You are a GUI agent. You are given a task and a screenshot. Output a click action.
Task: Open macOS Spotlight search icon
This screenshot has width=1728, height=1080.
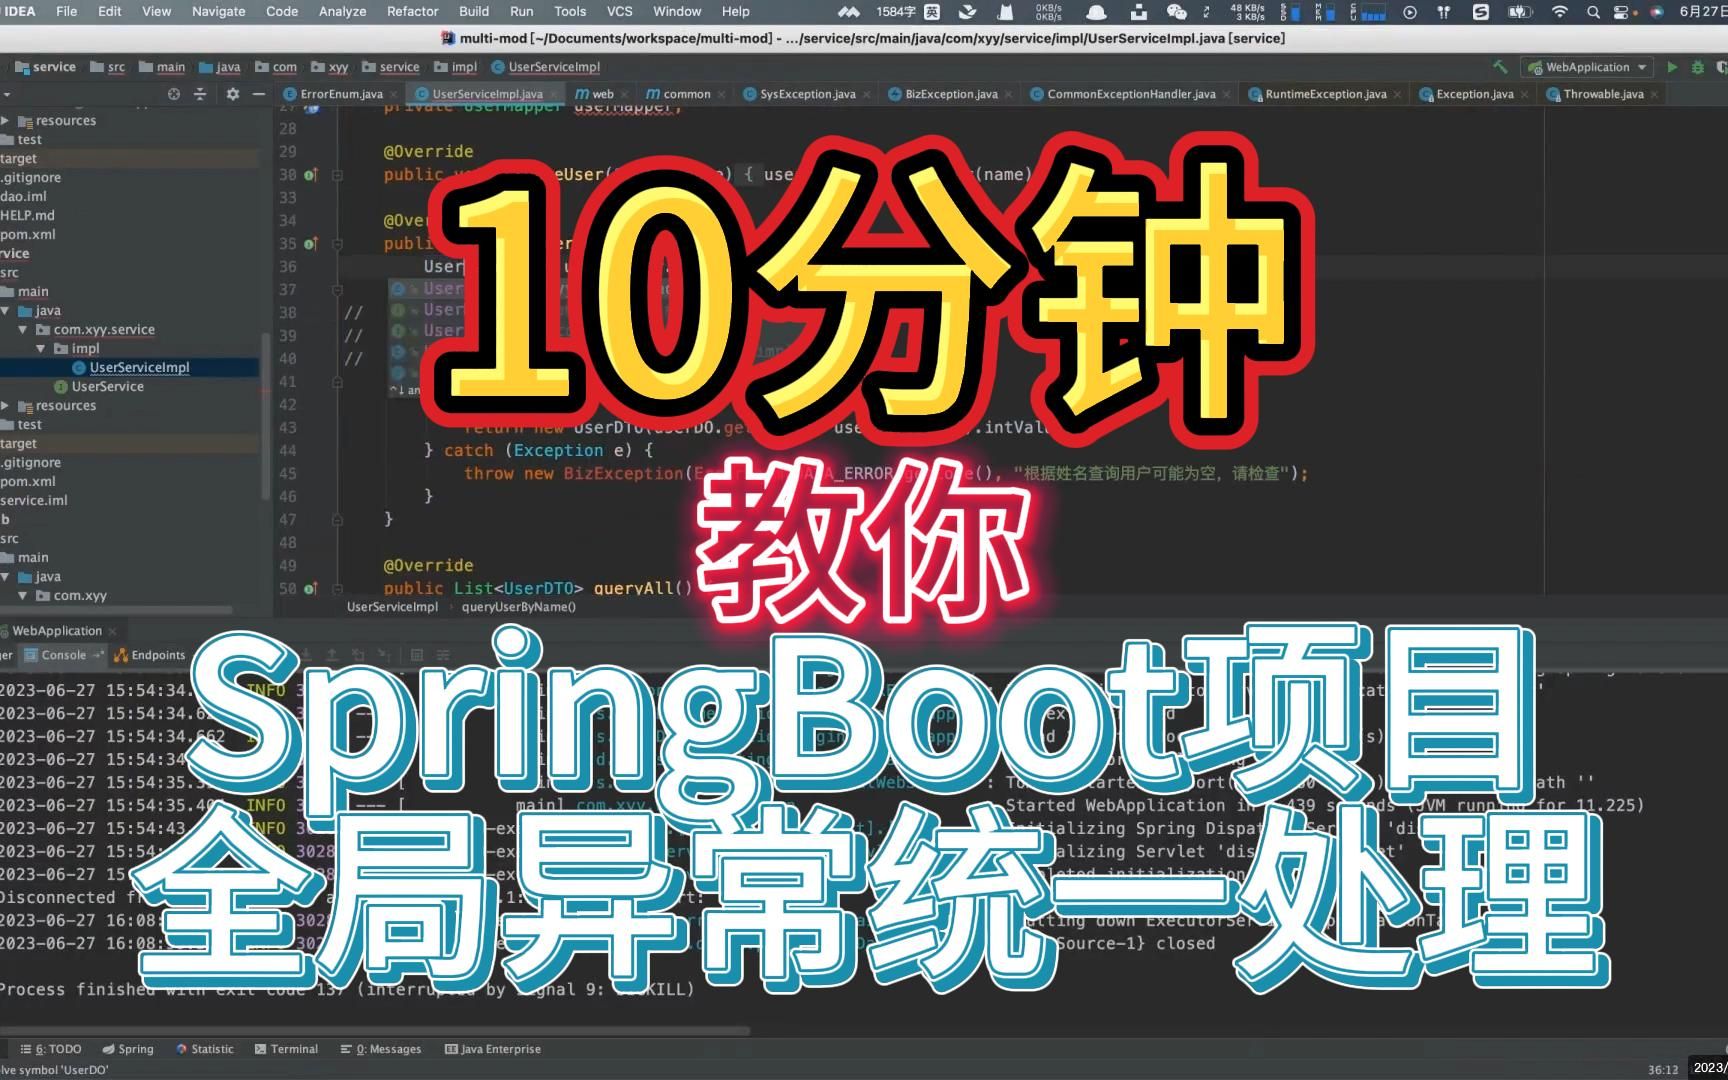click(1592, 12)
